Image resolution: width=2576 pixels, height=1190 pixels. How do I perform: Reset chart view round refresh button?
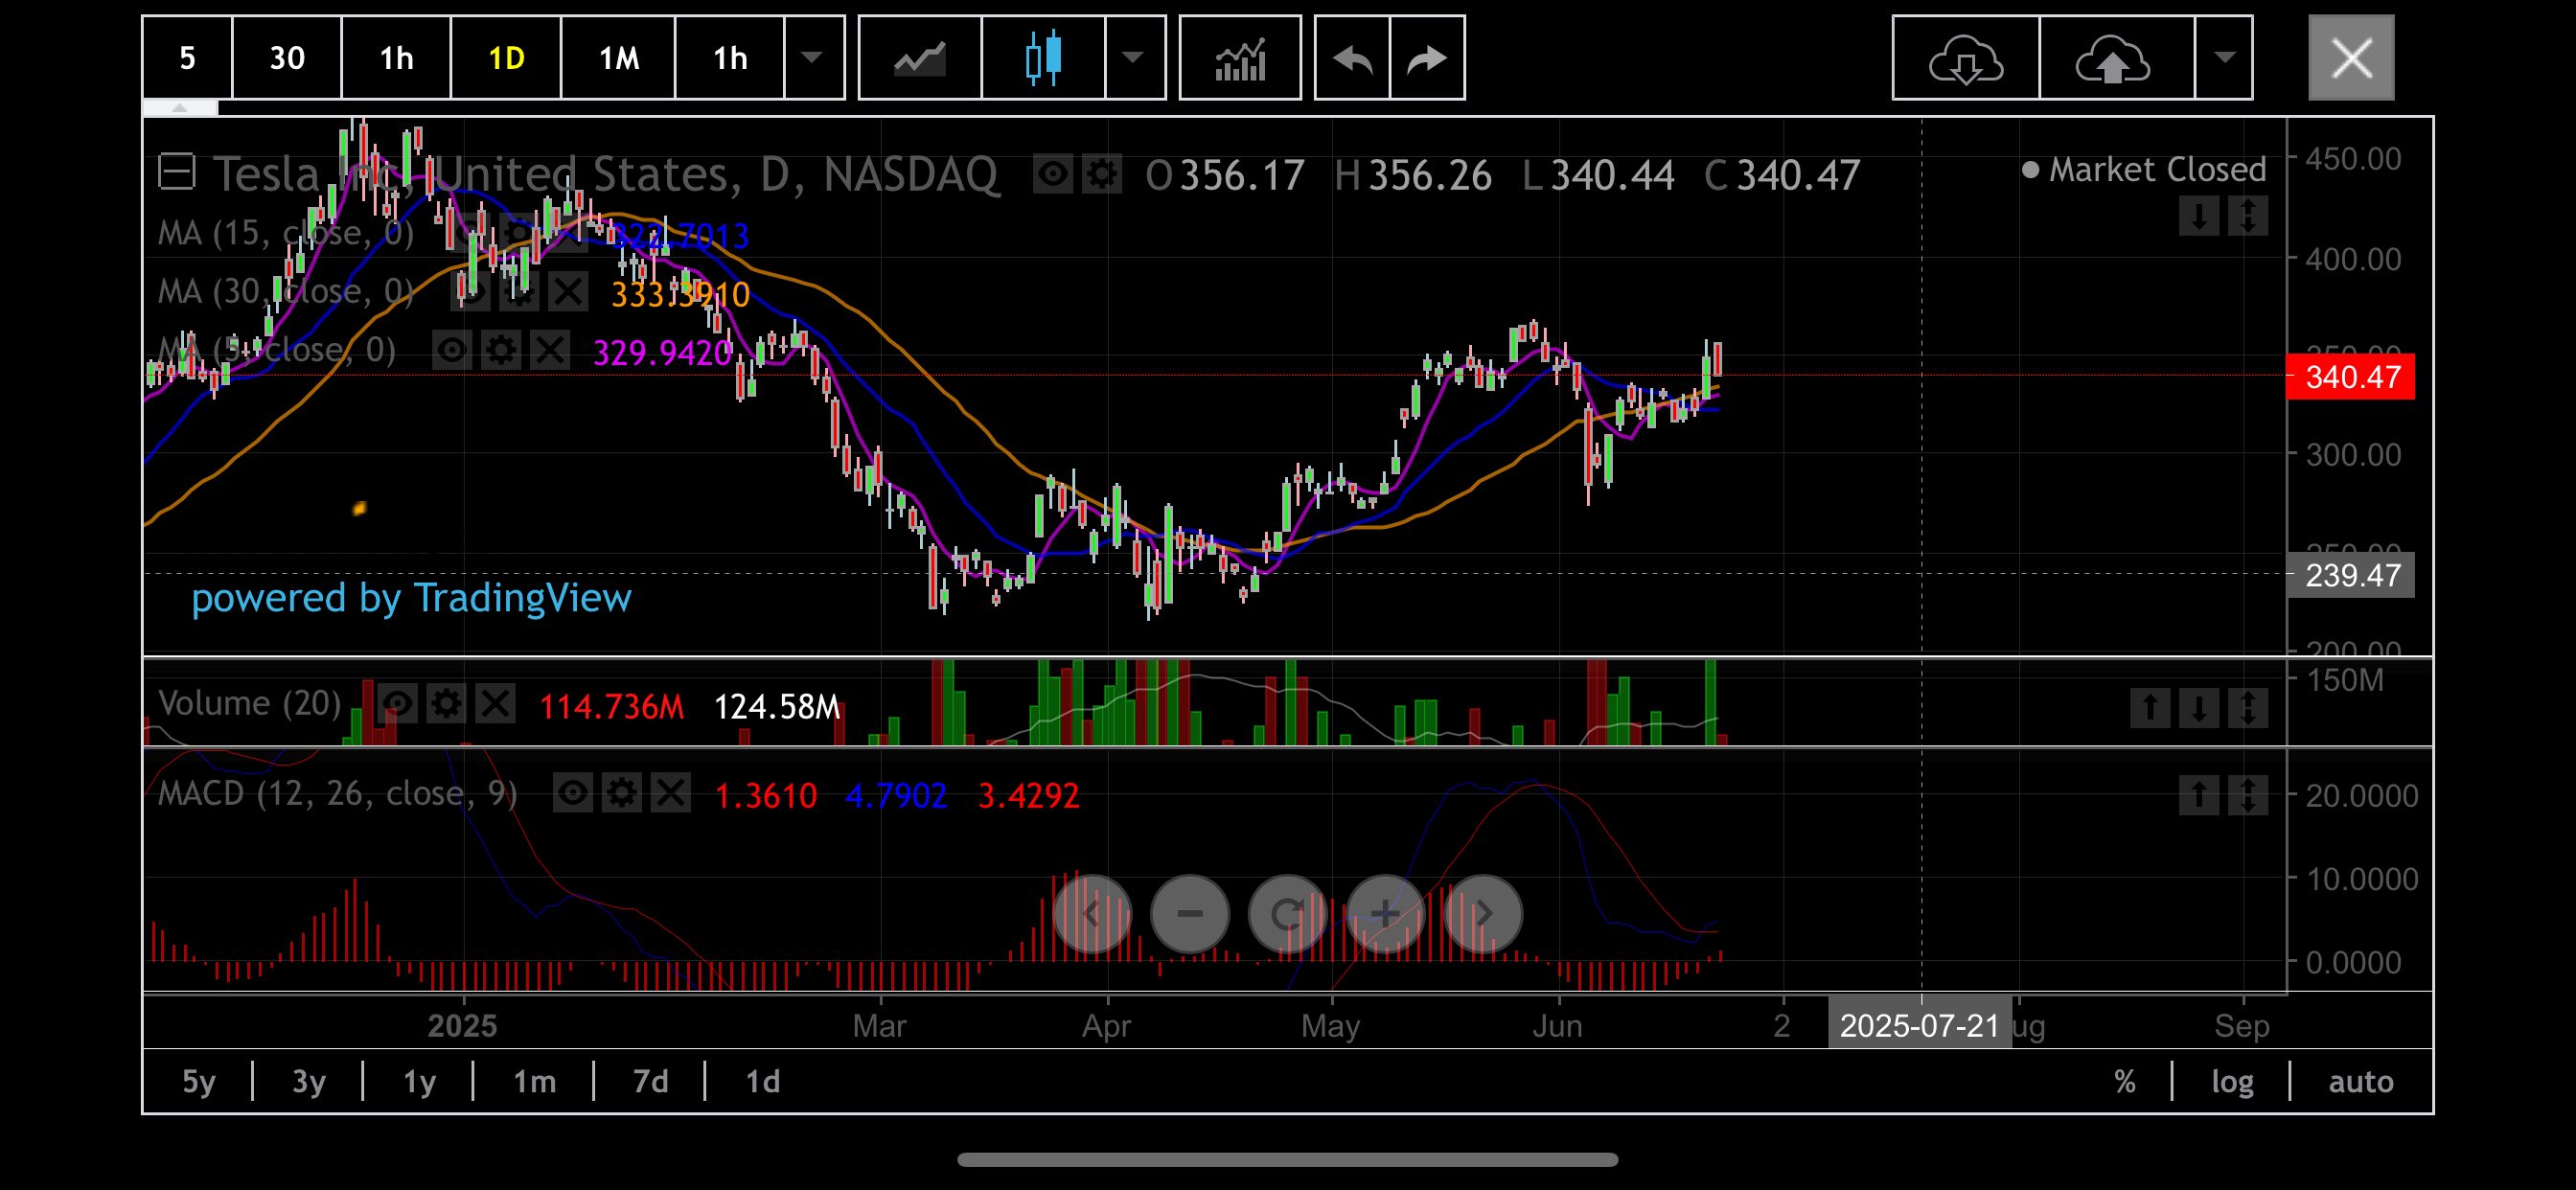pyautogui.click(x=1288, y=914)
